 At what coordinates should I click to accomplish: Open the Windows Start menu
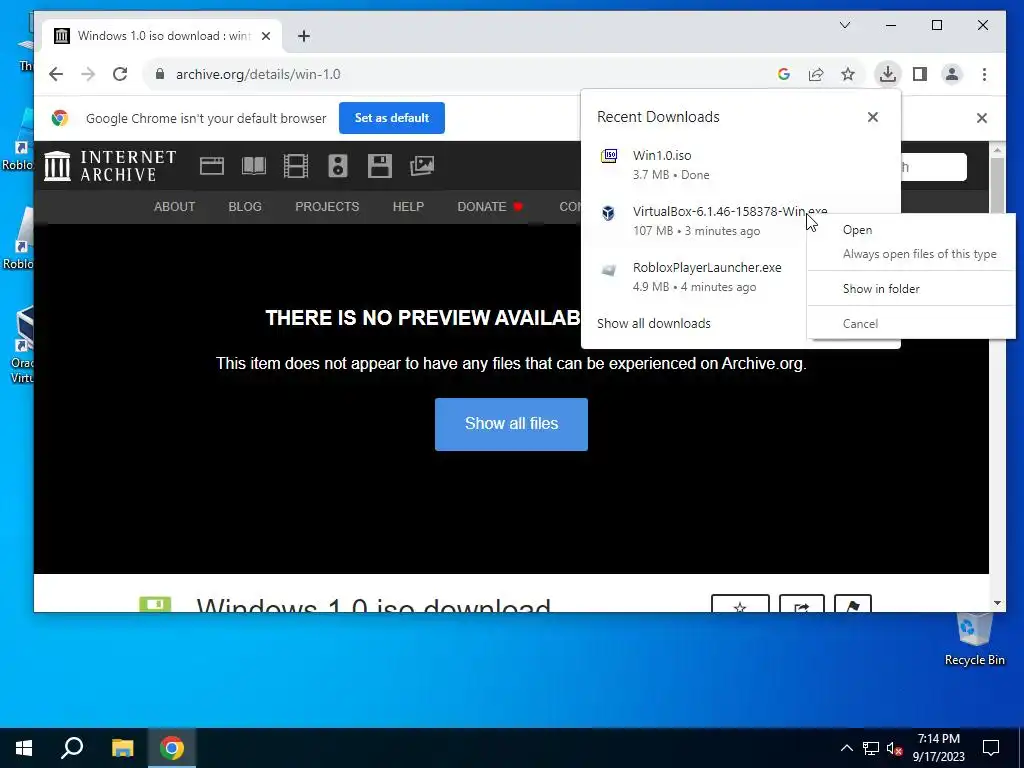click(x=24, y=748)
